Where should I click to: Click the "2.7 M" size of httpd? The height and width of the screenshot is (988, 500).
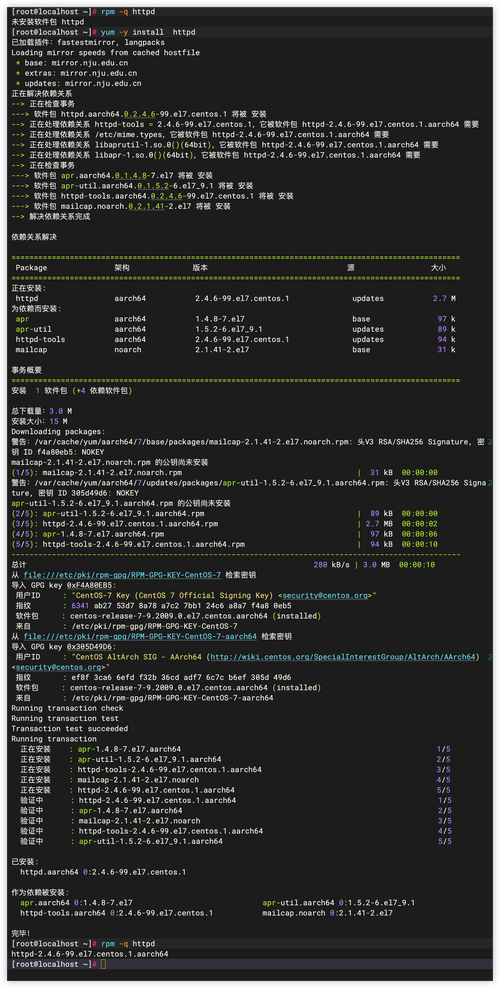pos(444,298)
